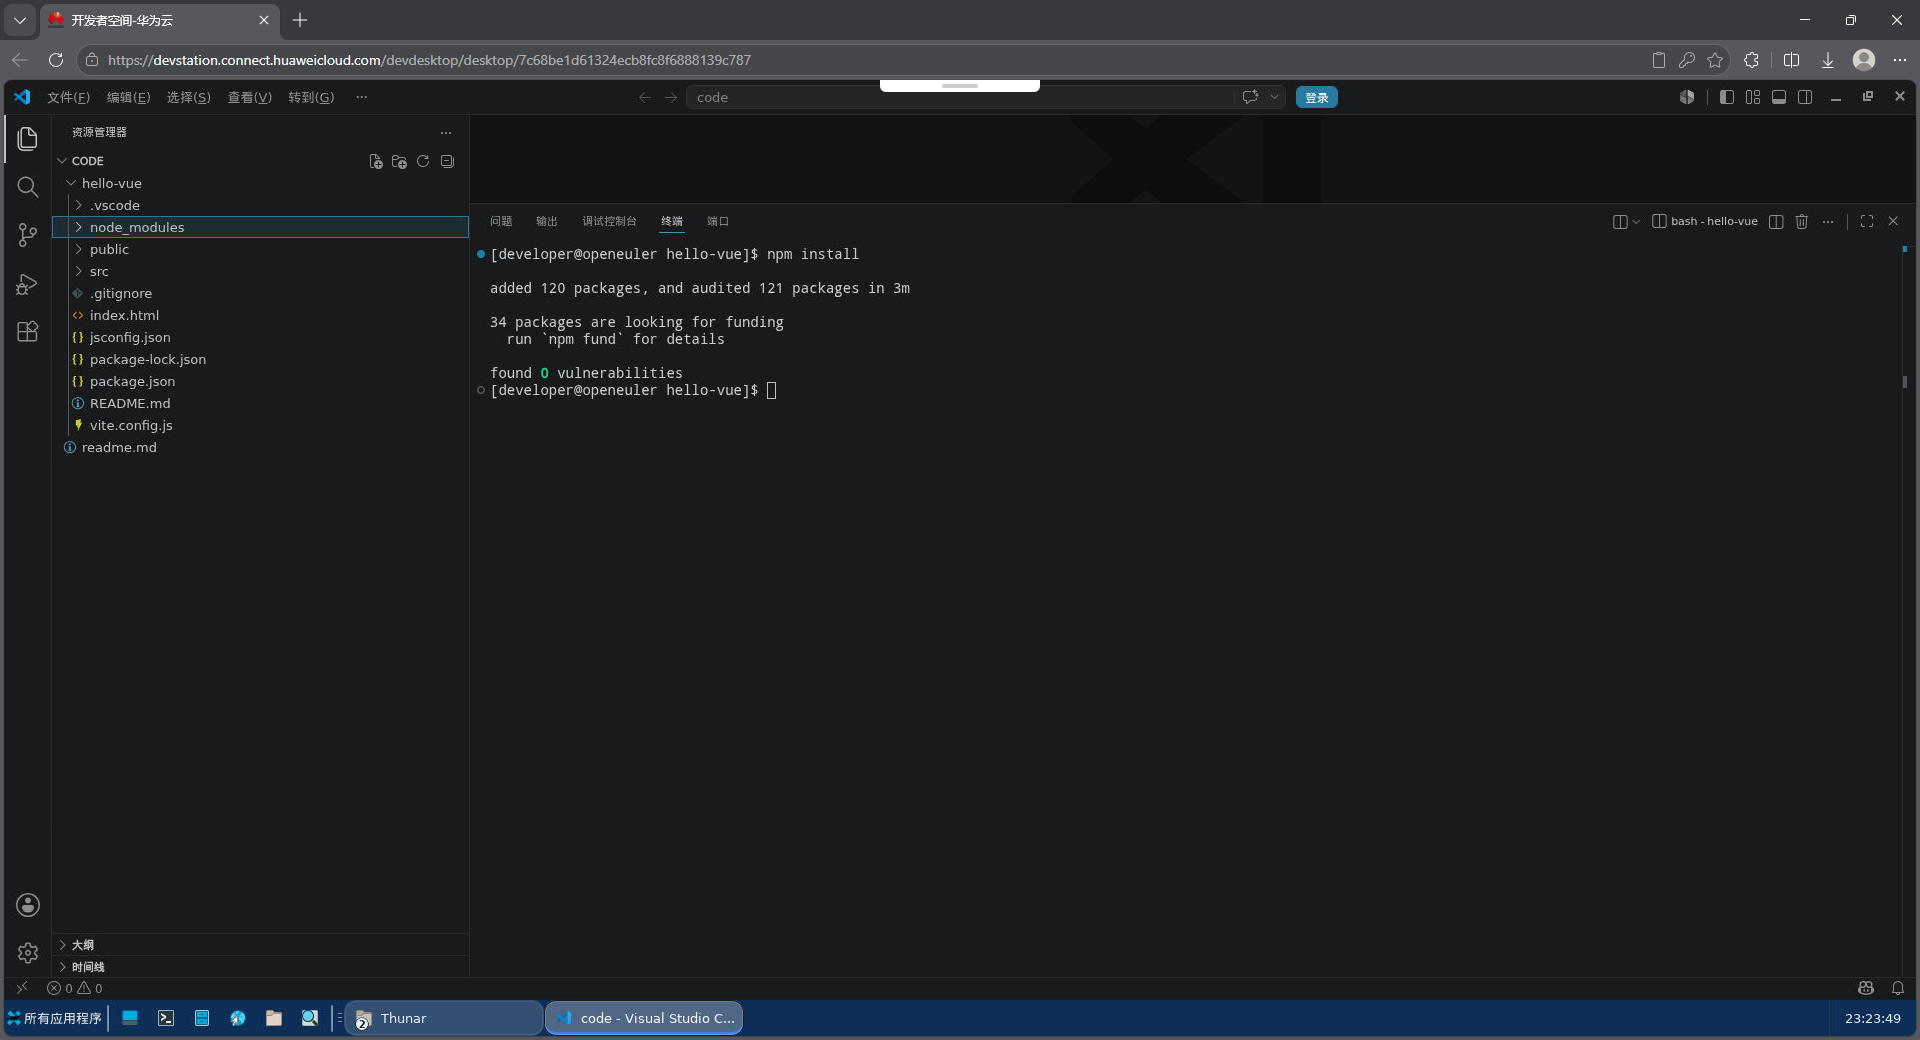Switch to the 输出 output tab

coord(546,221)
